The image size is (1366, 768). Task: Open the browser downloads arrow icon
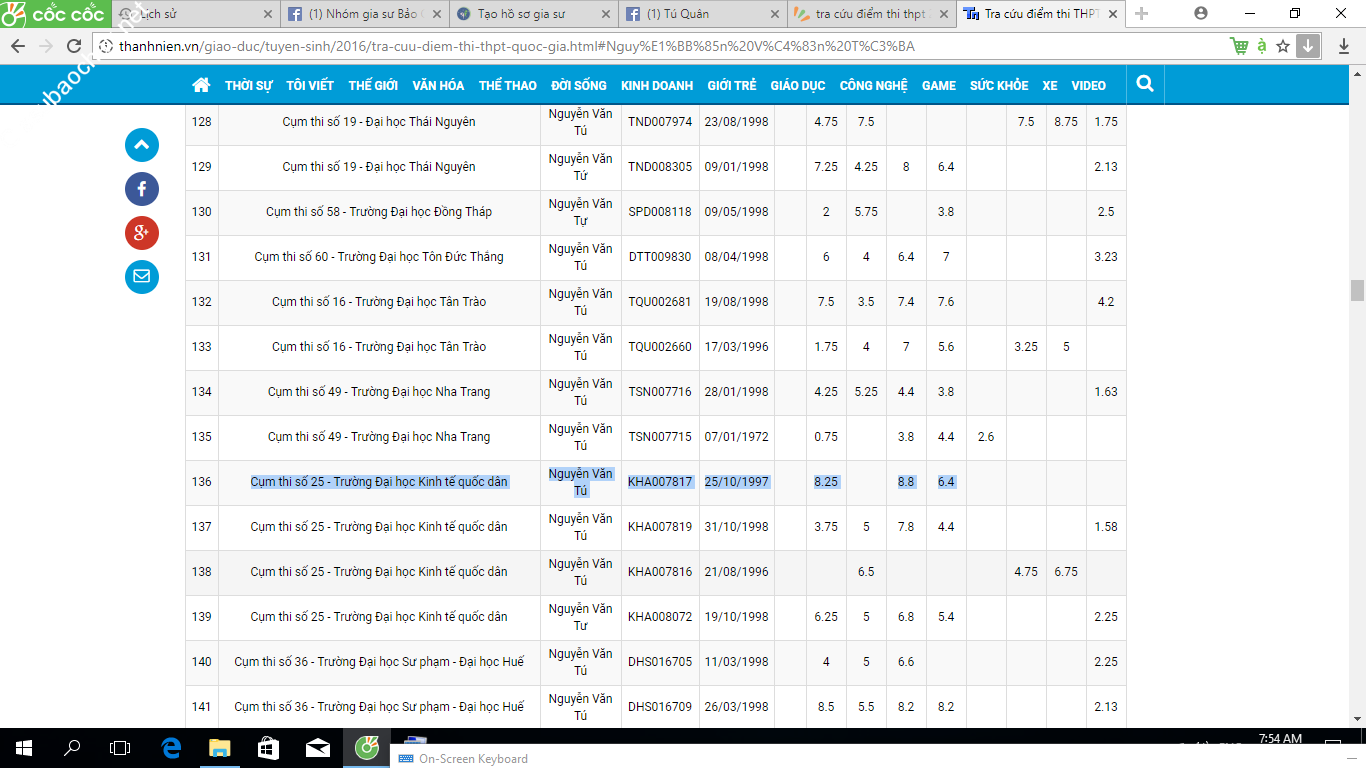(1307, 46)
